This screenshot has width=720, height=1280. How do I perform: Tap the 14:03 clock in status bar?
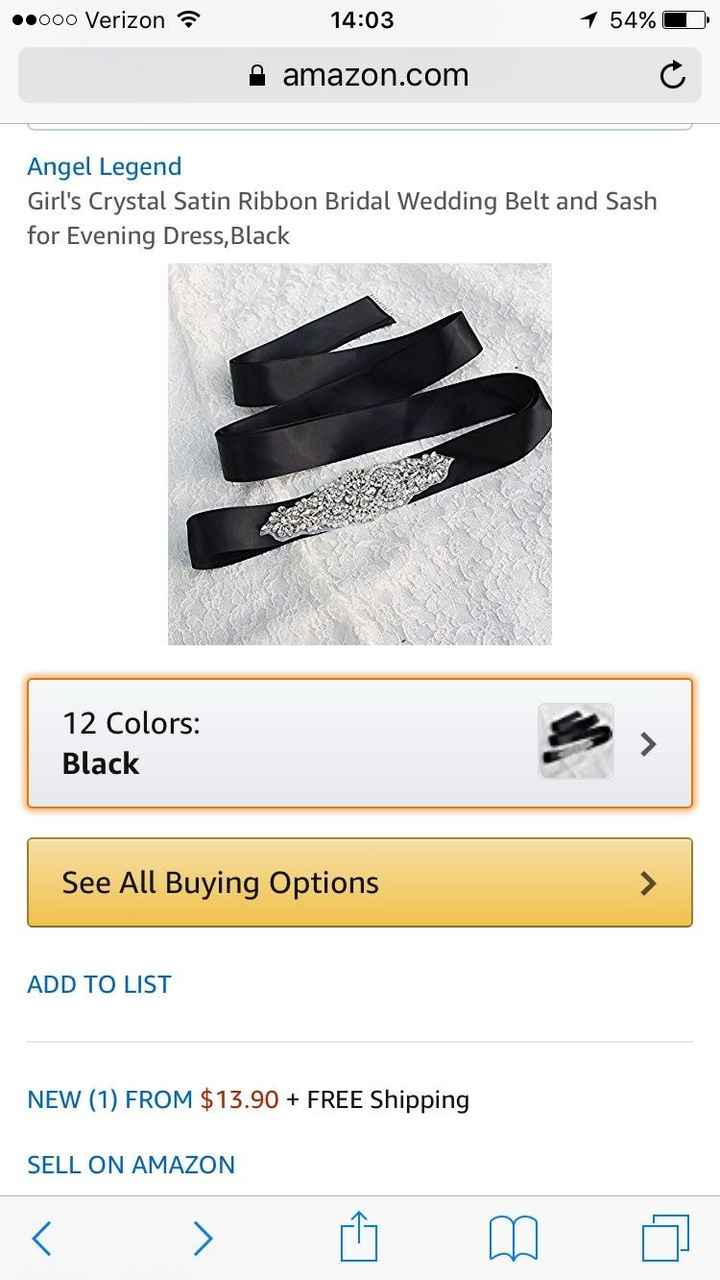click(359, 17)
